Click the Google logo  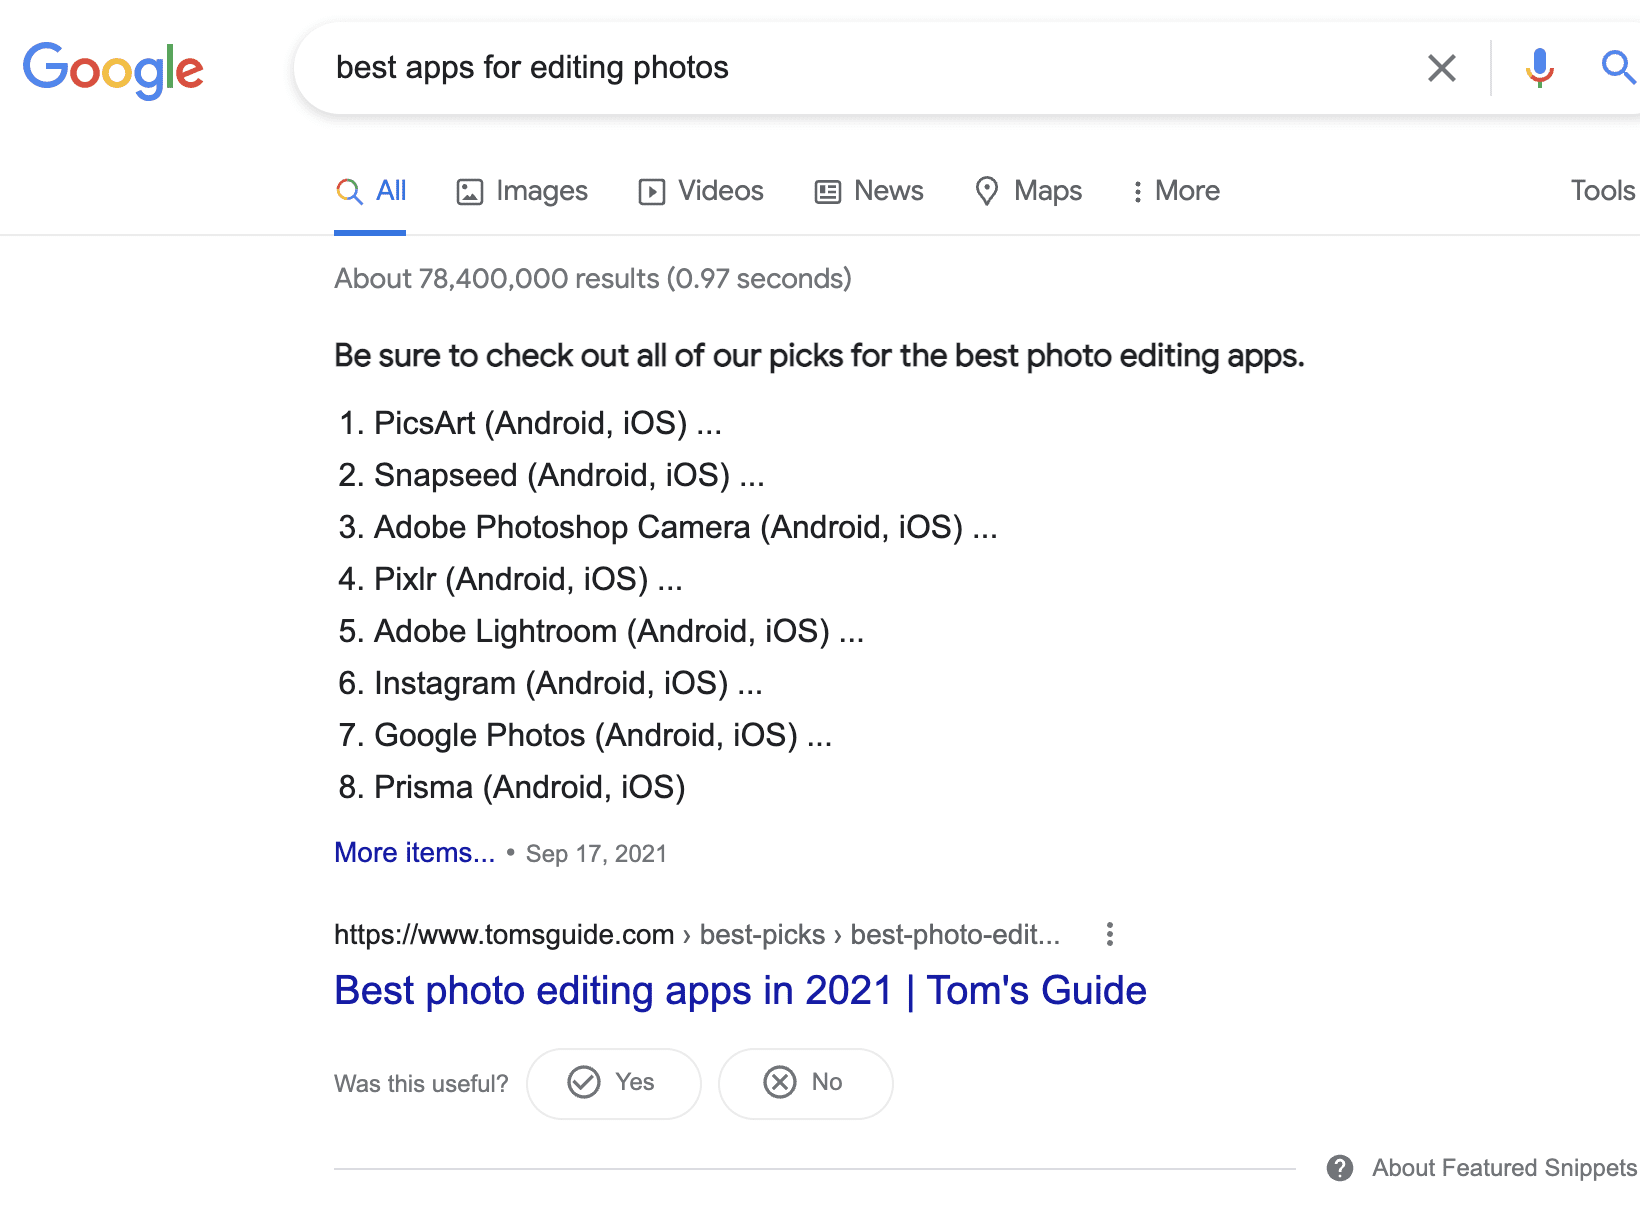pos(113,68)
